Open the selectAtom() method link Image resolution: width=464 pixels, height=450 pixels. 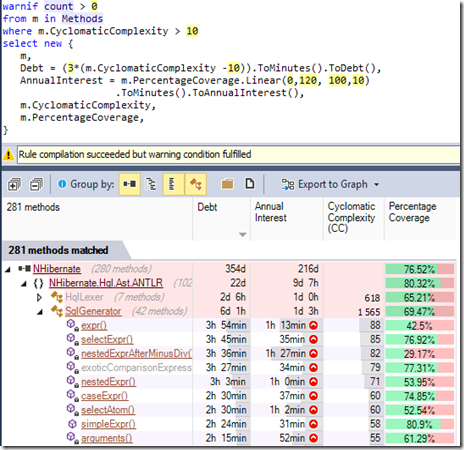coord(108,410)
